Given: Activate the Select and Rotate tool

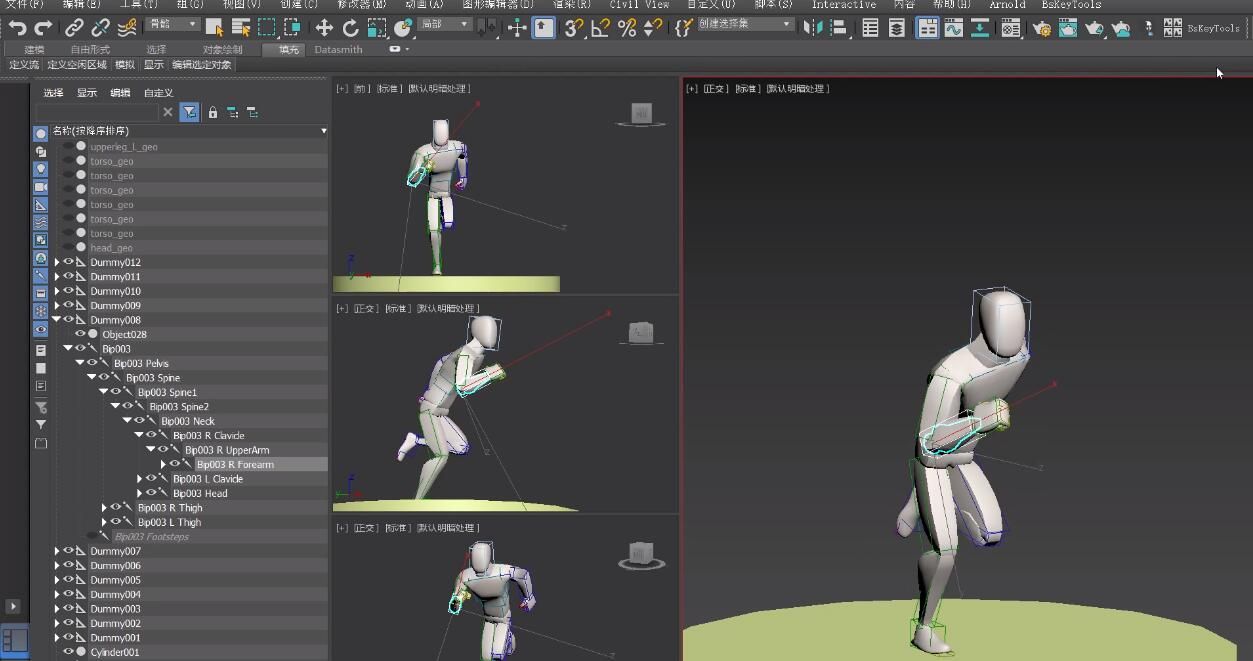Looking at the screenshot, I should pos(350,28).
